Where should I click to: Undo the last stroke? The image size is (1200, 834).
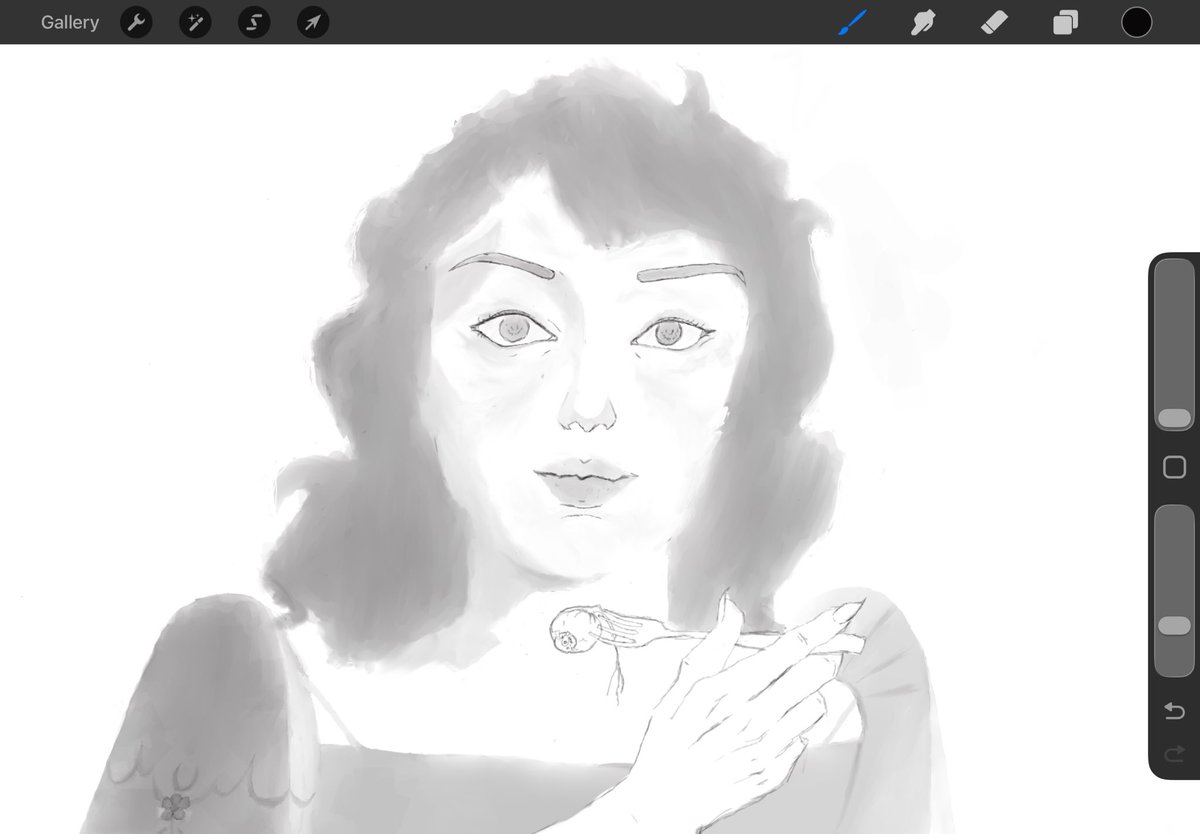tap(1174, 711)
